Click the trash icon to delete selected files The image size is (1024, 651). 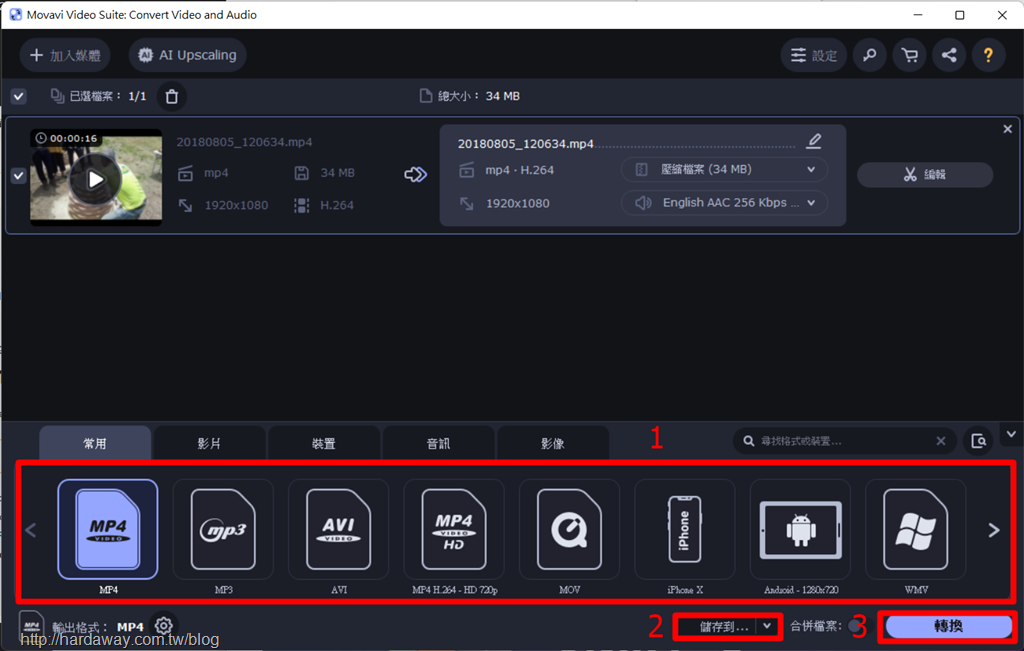pos(172,97)
